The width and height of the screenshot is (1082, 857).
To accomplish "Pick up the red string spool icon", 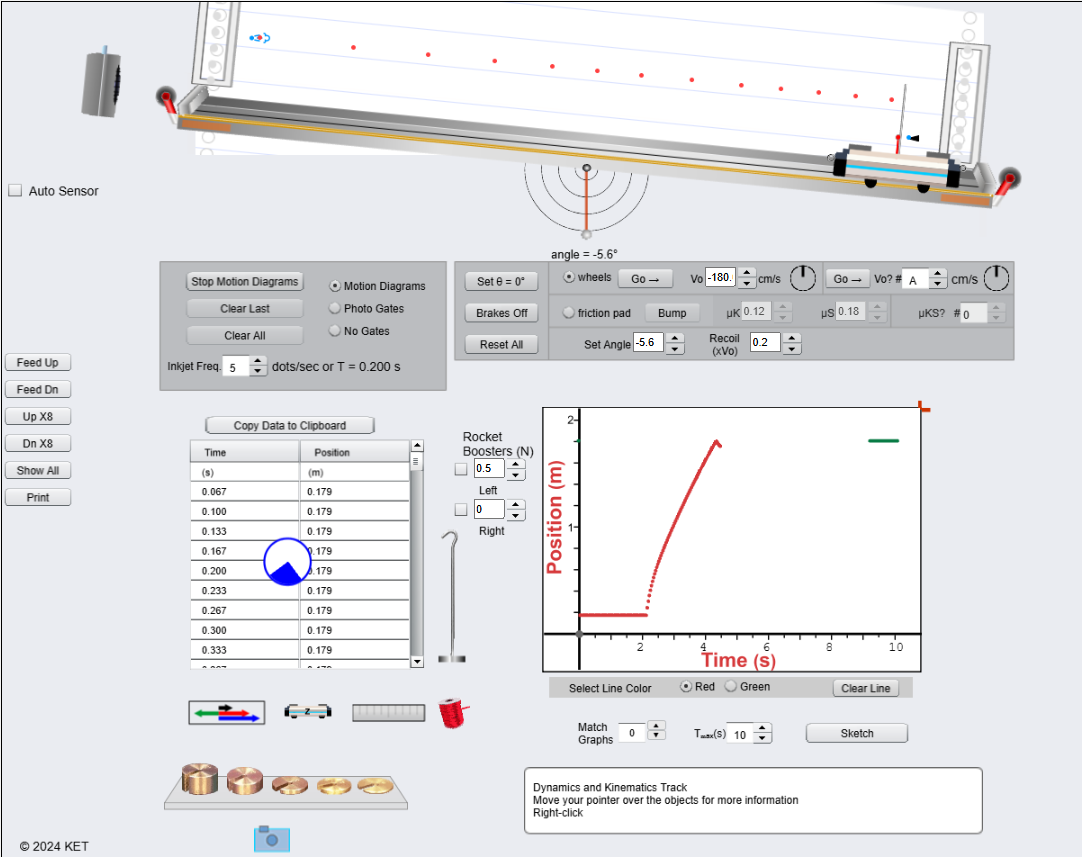I will (452, 712).
